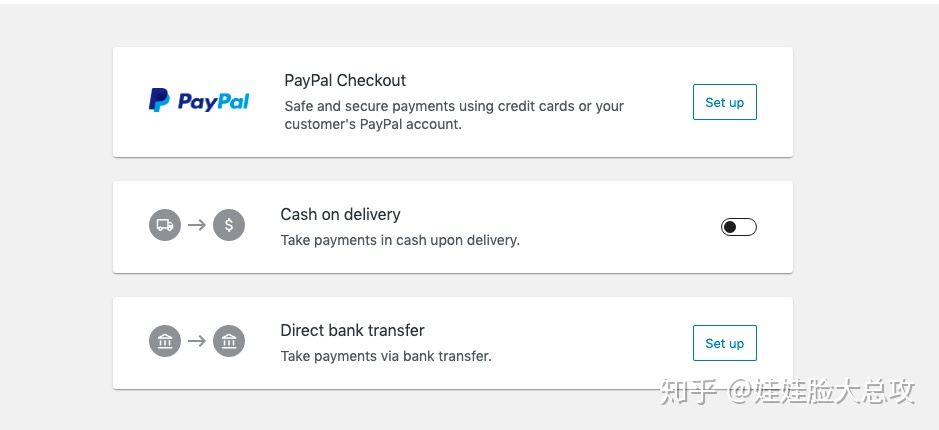
Task: Click the arrow between the two bank icons
Action: 196,341
